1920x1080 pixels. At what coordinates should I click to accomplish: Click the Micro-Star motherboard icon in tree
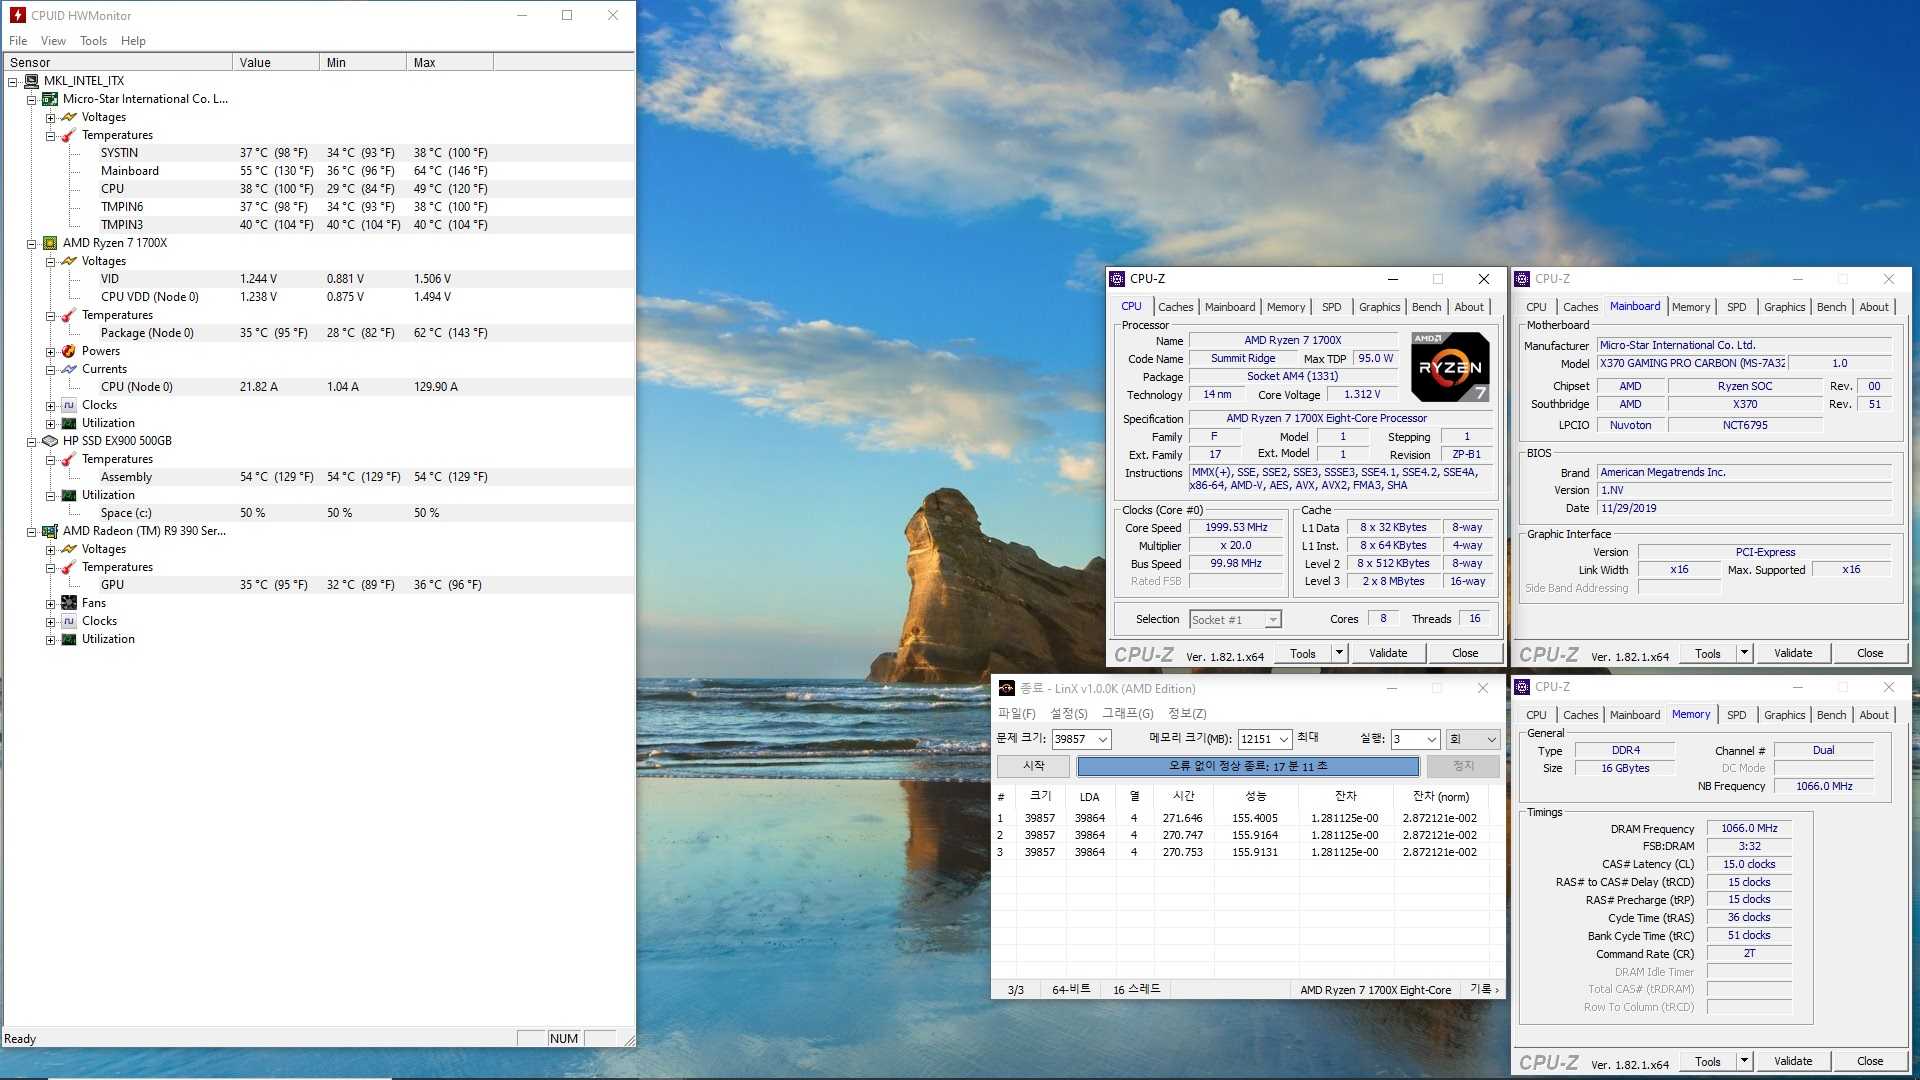[x=50, y=99]
